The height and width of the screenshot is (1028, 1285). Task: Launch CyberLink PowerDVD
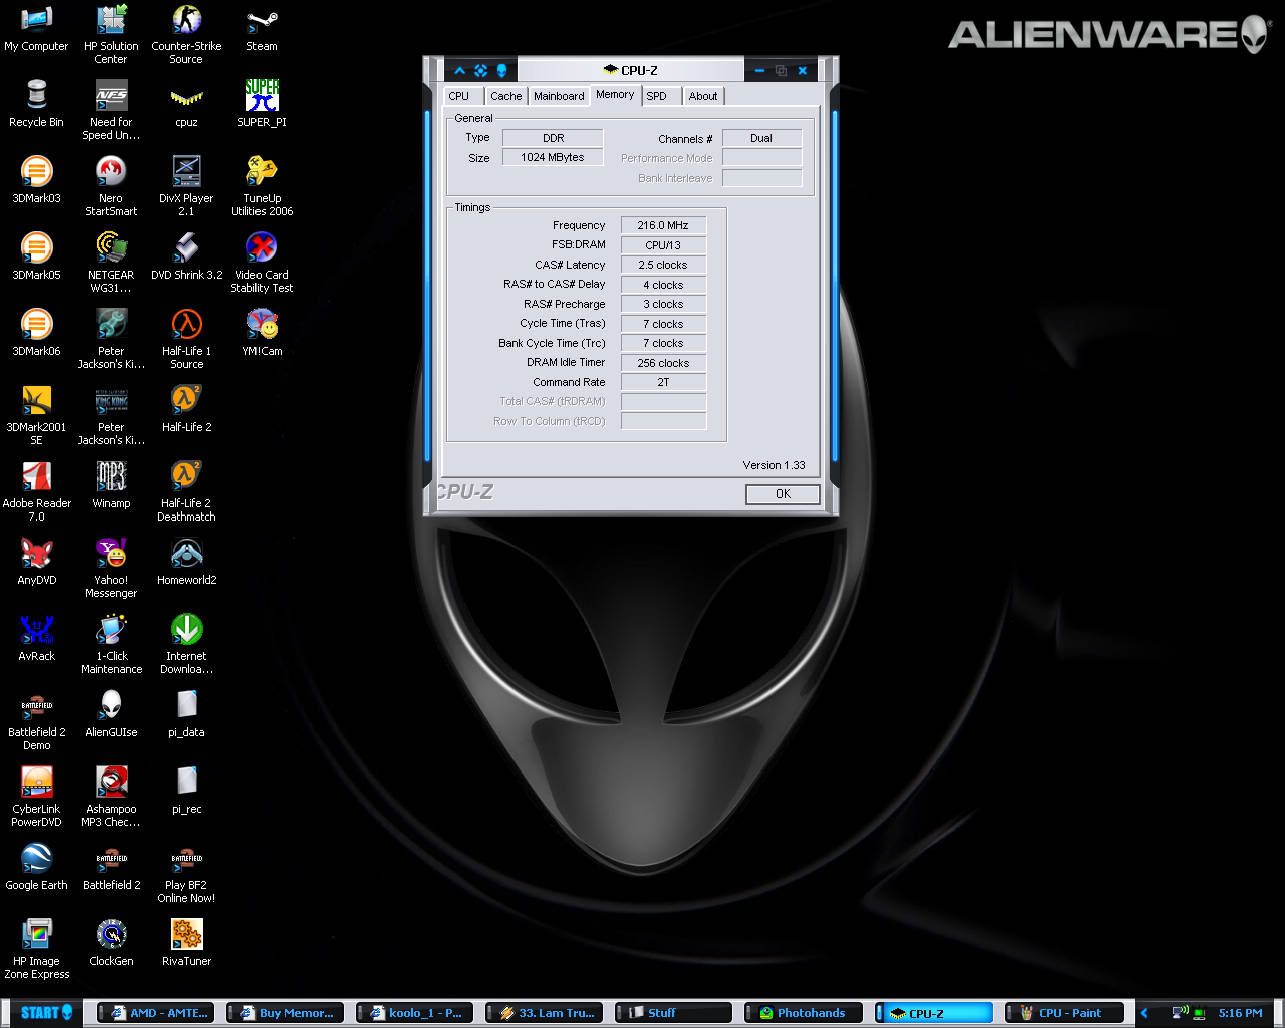click(x=36, y=798)
